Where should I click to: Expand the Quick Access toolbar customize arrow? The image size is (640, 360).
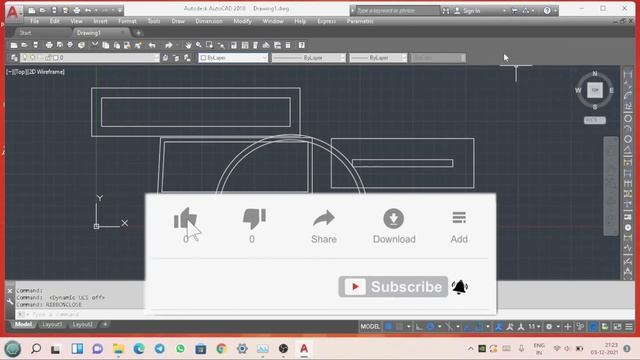(x=120, y=10)
